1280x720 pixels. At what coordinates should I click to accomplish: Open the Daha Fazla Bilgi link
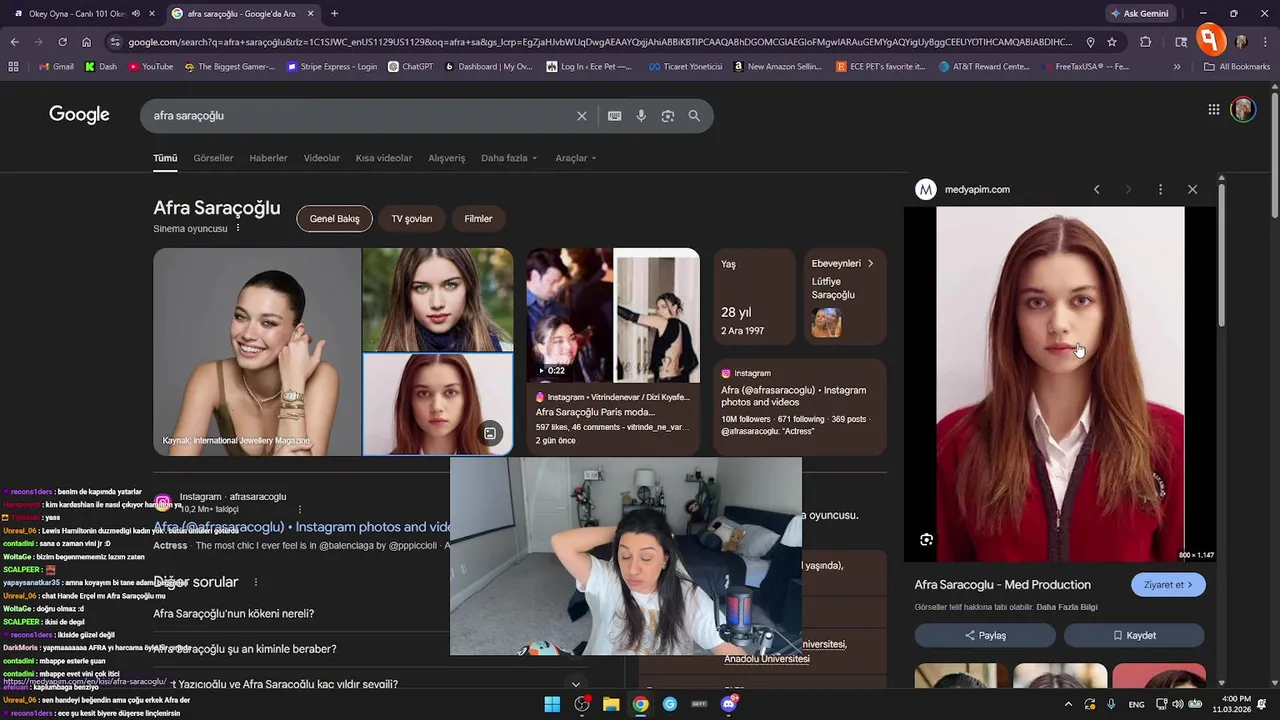click(x=1067, y=607)
